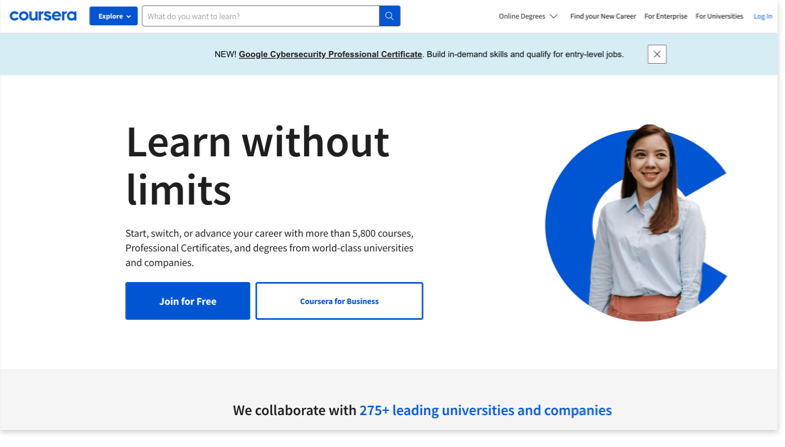
Task: Dismiss the announcement banner with the X
Action: 656,54
